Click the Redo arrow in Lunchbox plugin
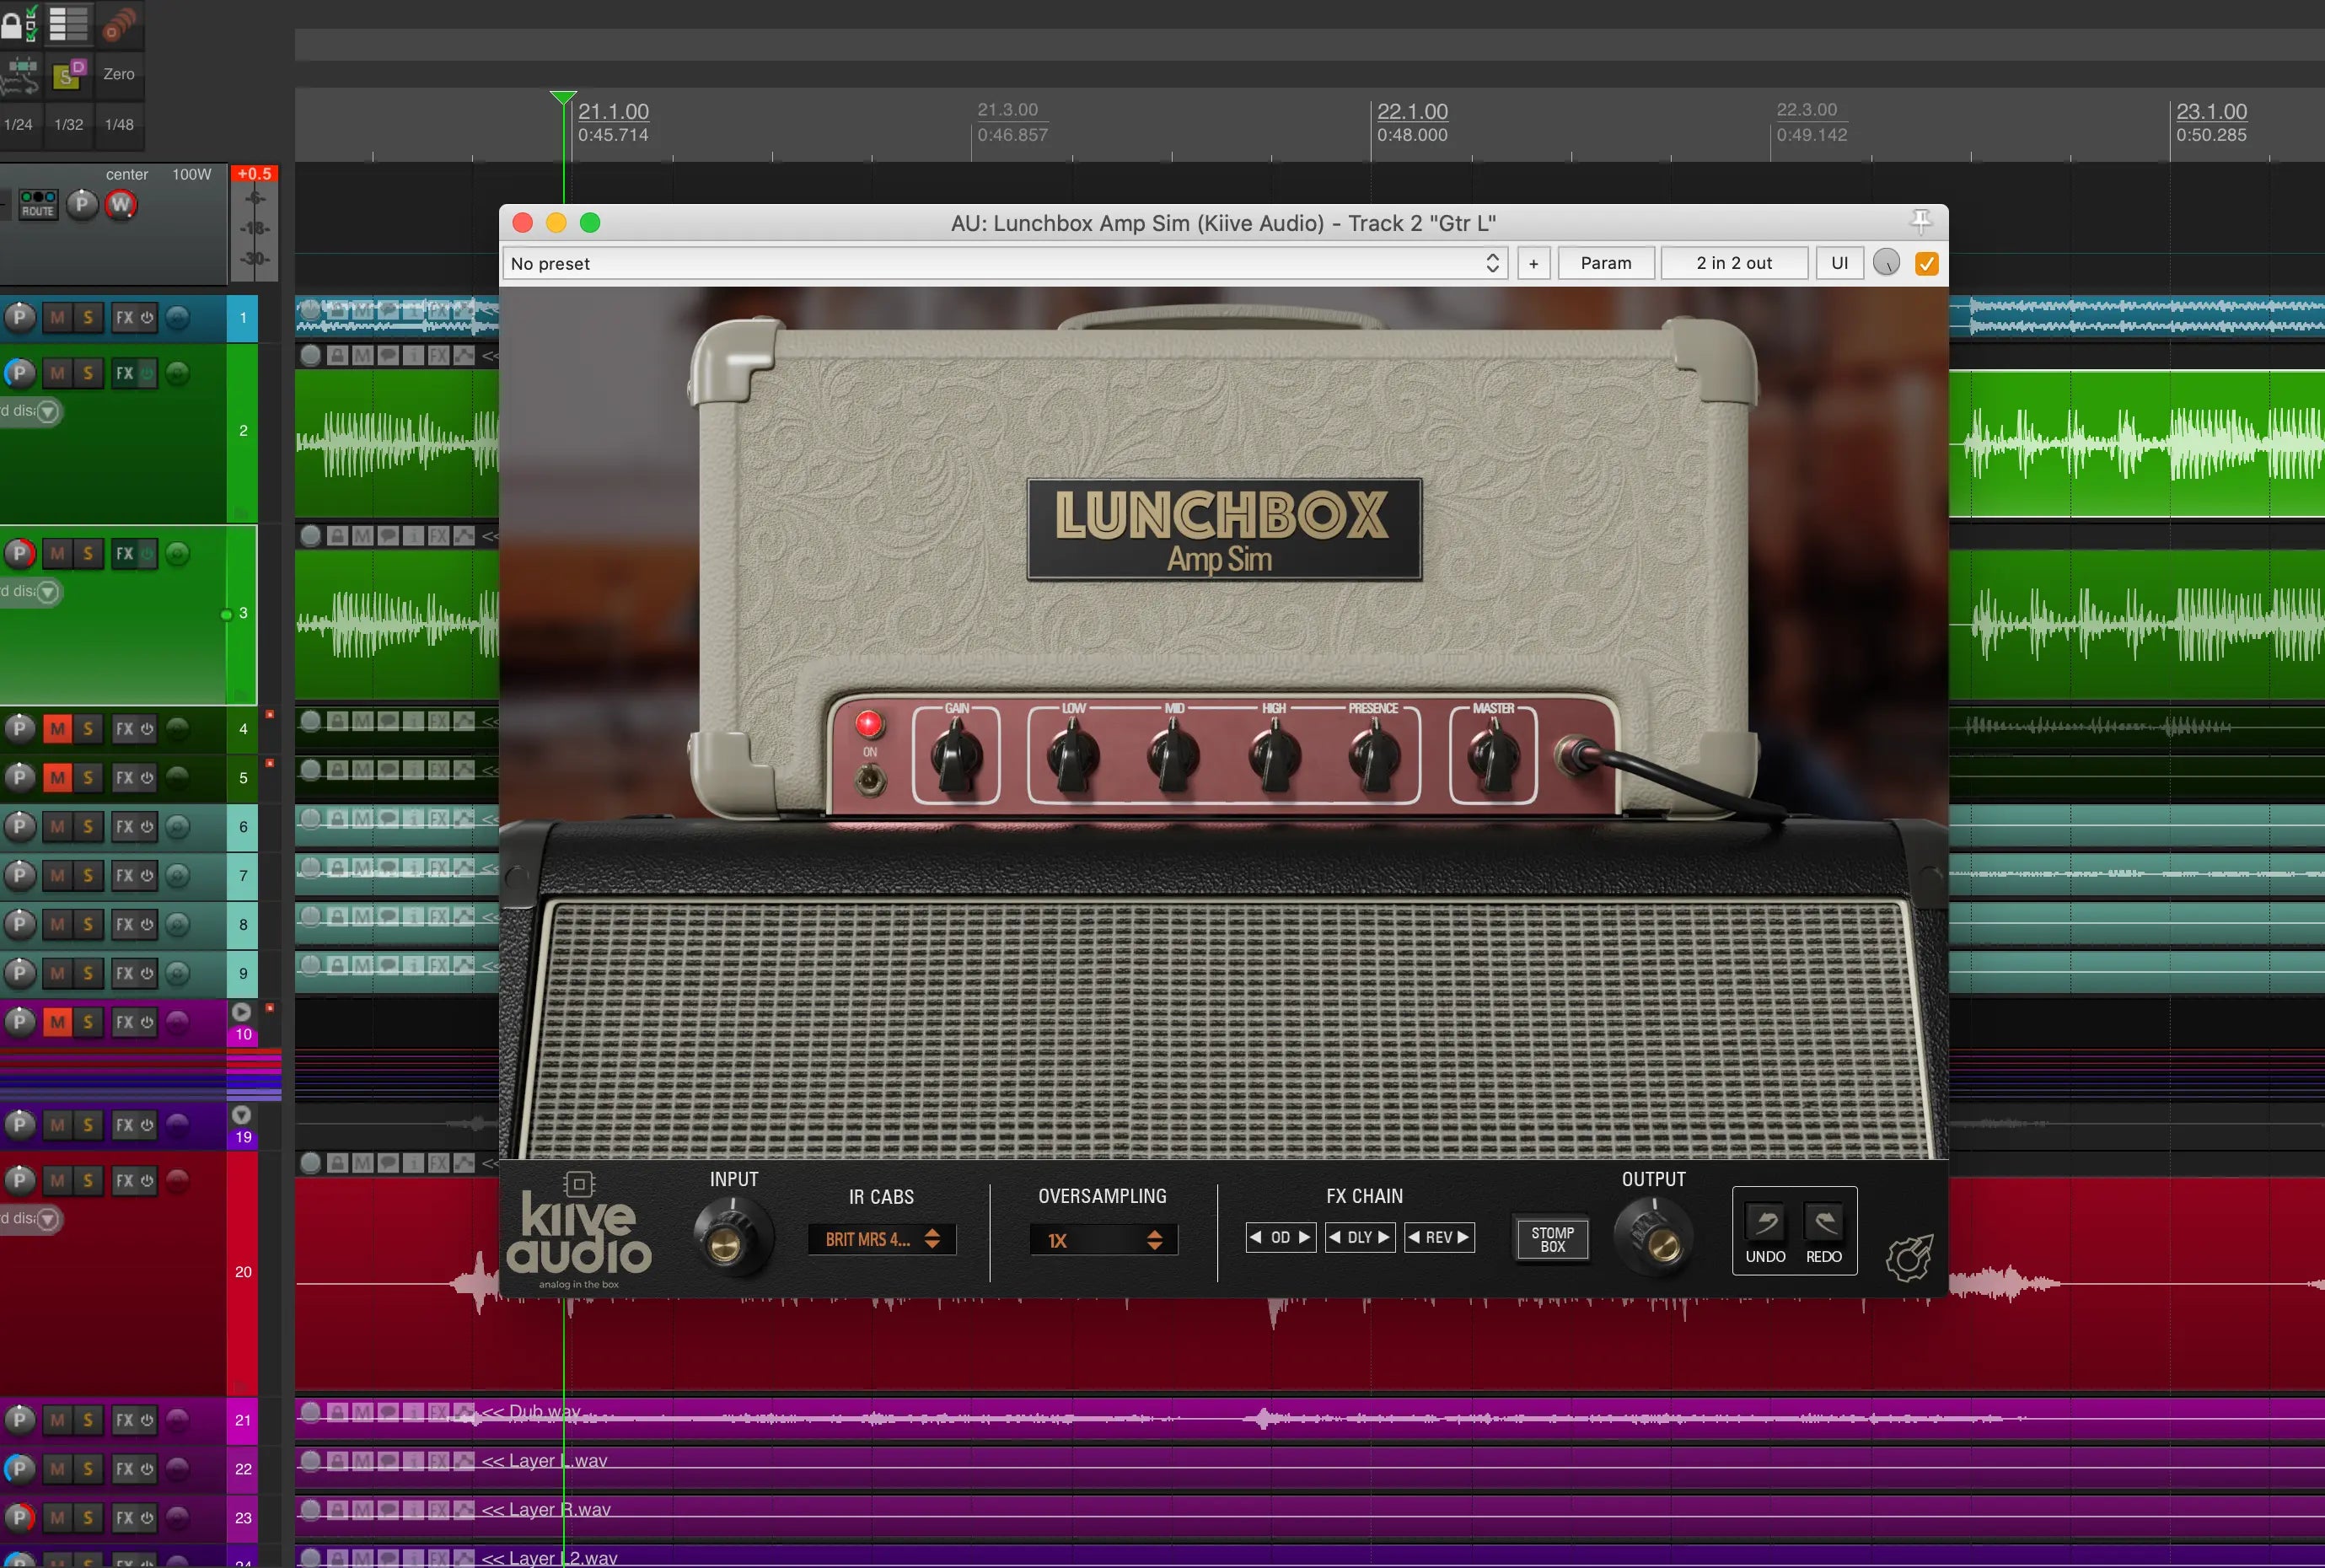This screenshot has height=1568, width=2325. pyautogui.click(x=1824, y=1222)
